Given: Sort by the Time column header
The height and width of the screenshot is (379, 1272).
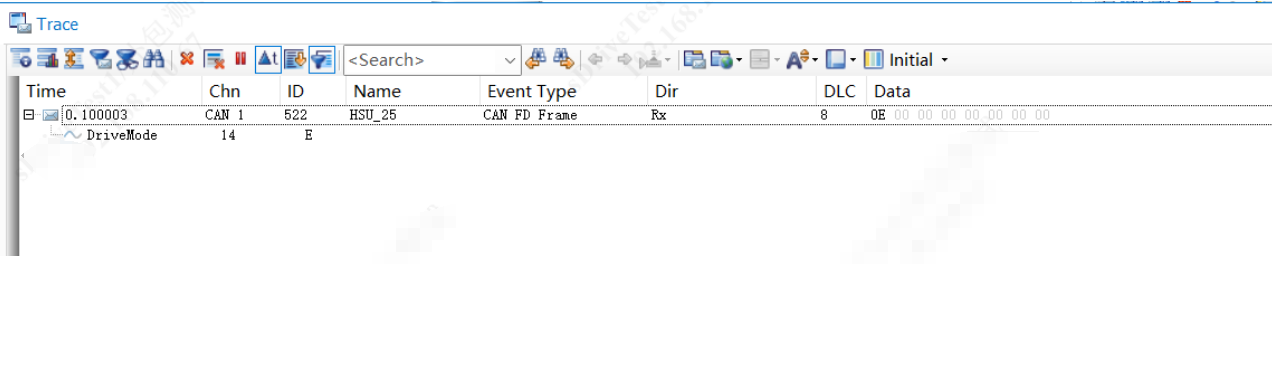Looking at the screenshot, I should coord(46,91).
